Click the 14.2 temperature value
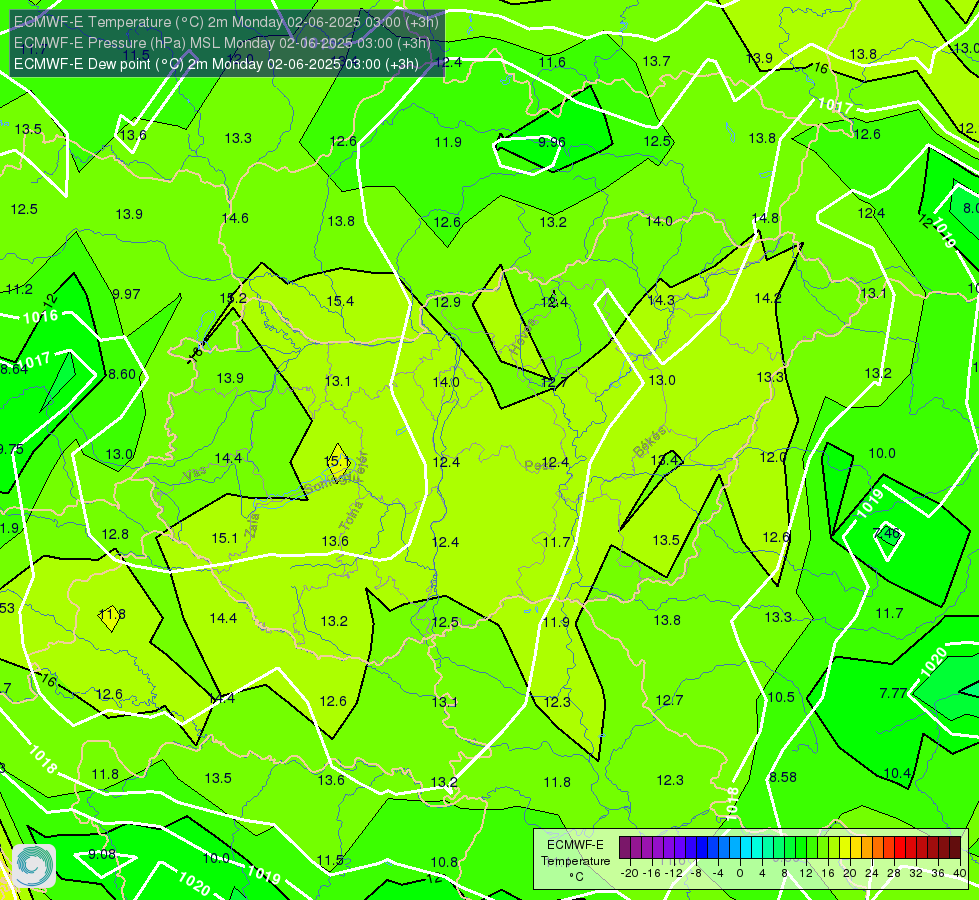Image resolution: width=979 pixels, height=900 pixels. [768, 299]
